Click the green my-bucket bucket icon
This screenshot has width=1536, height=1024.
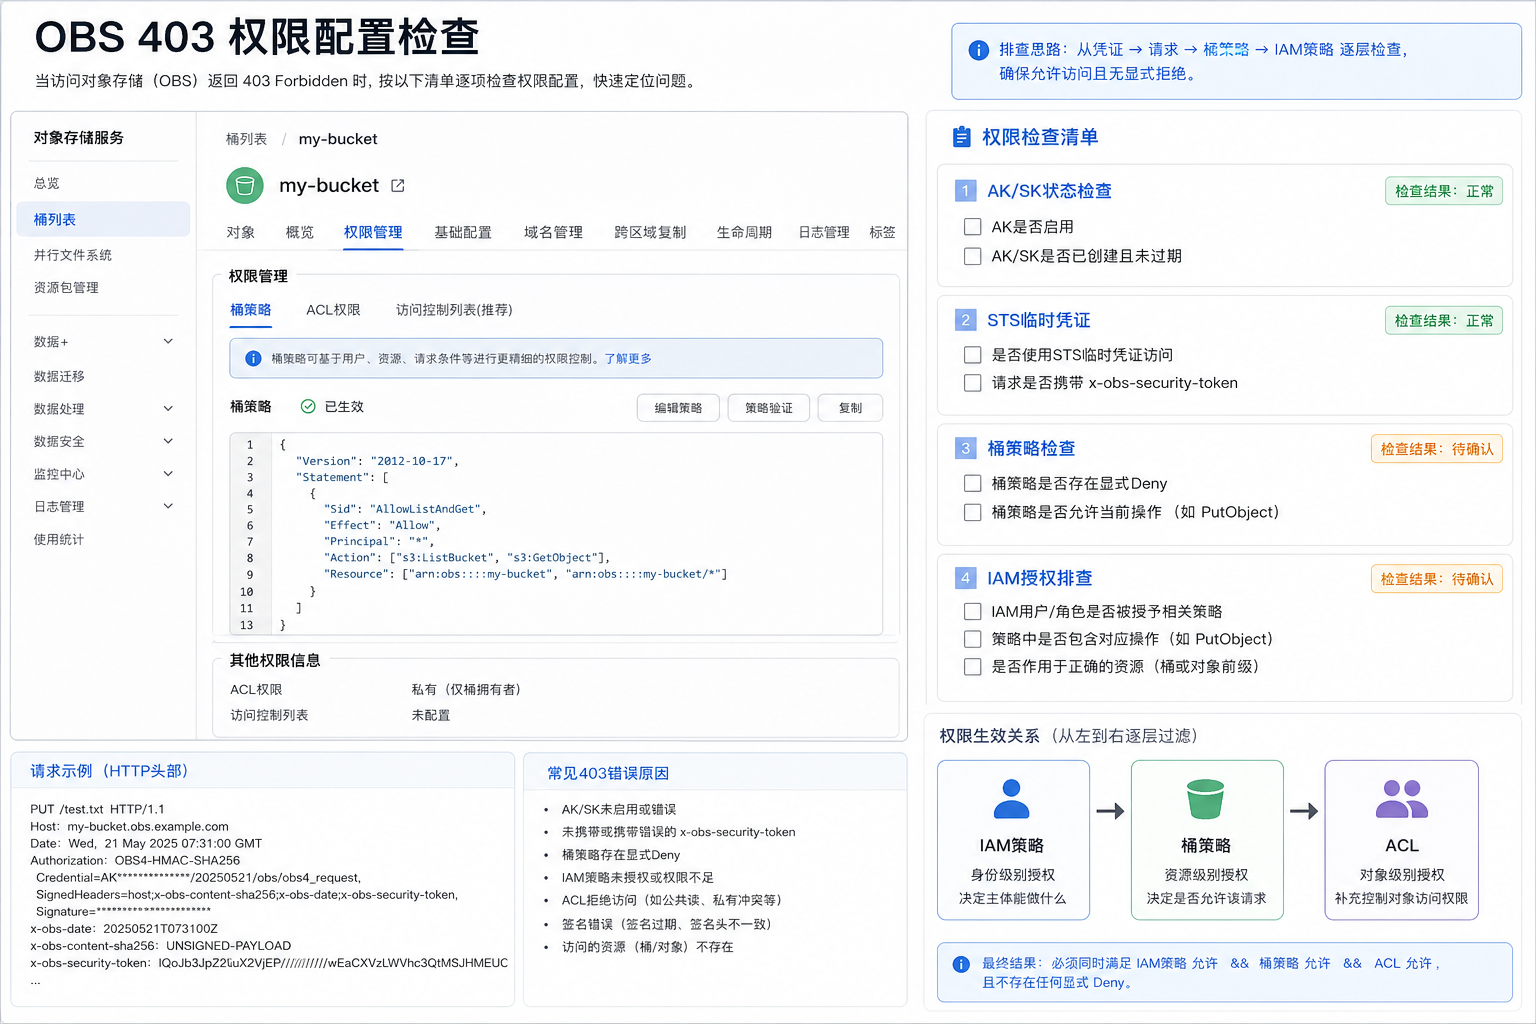tap(245, 186)
